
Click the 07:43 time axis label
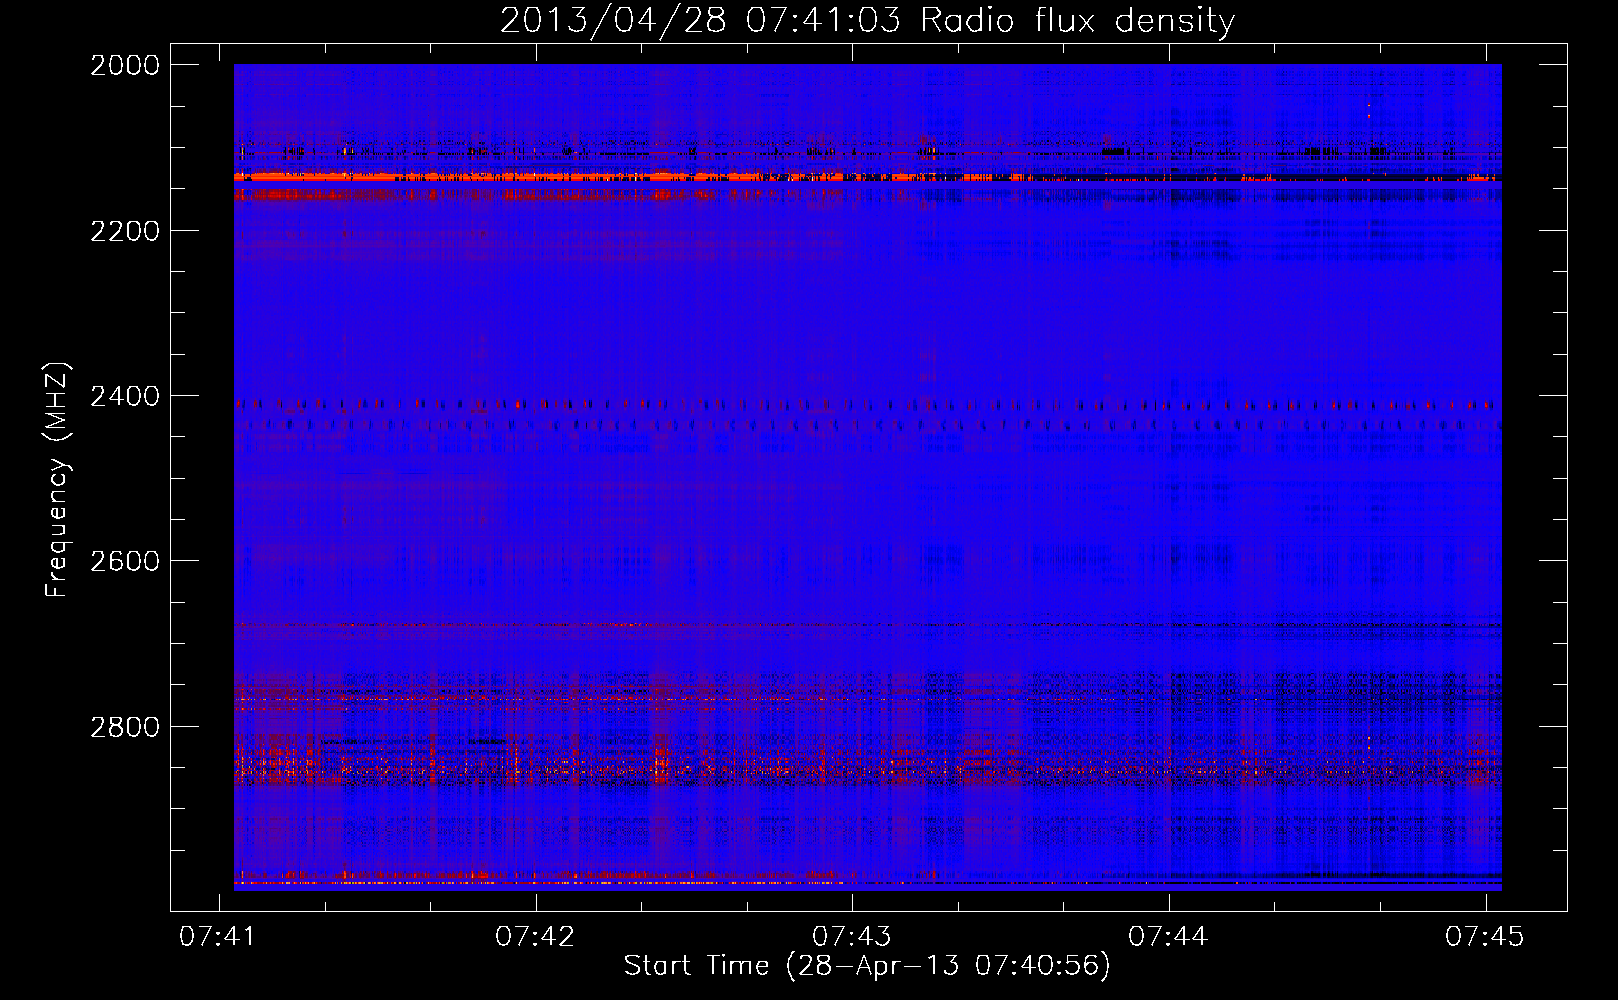(852, 936)
